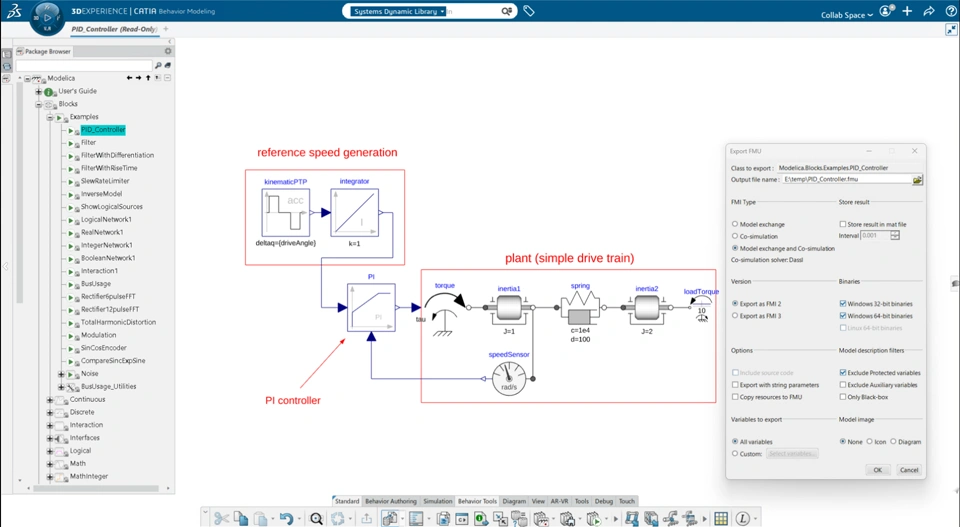960x527 pixels.
Task: Click the Copy icon in bottom toolbar
Action: [241, 518]
